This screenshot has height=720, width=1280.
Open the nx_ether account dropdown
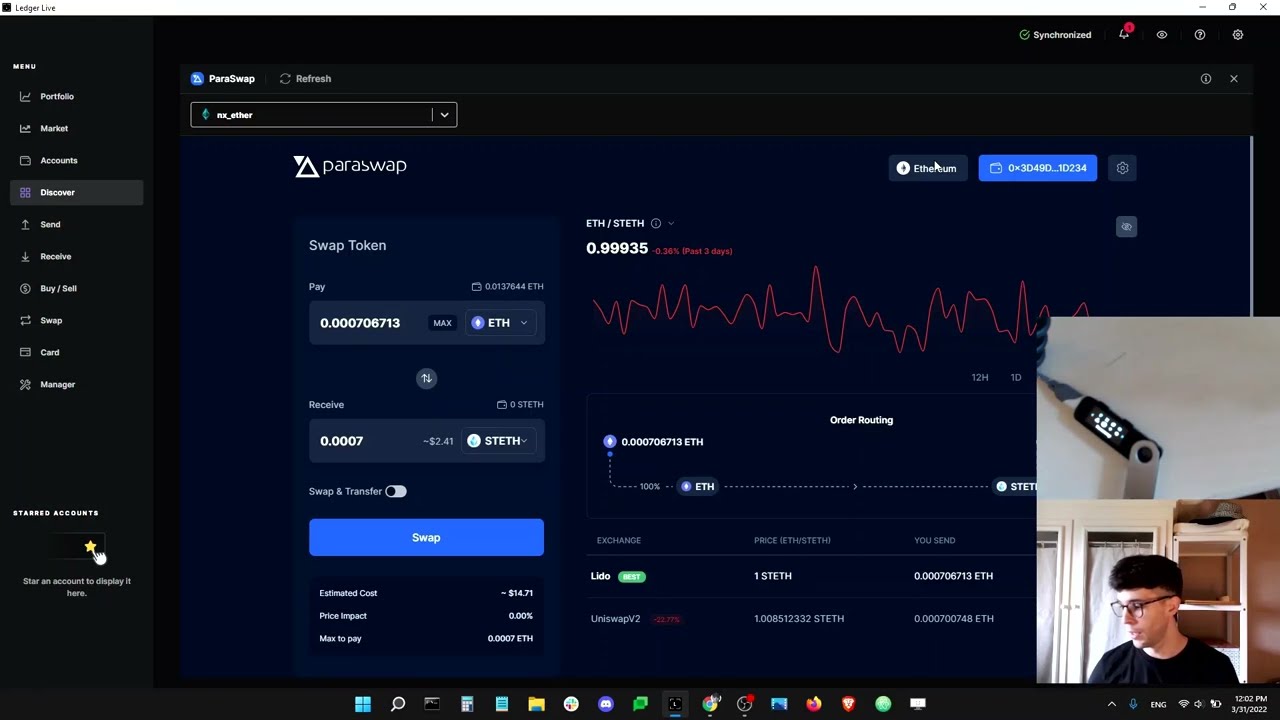click(x=443, y=114)
